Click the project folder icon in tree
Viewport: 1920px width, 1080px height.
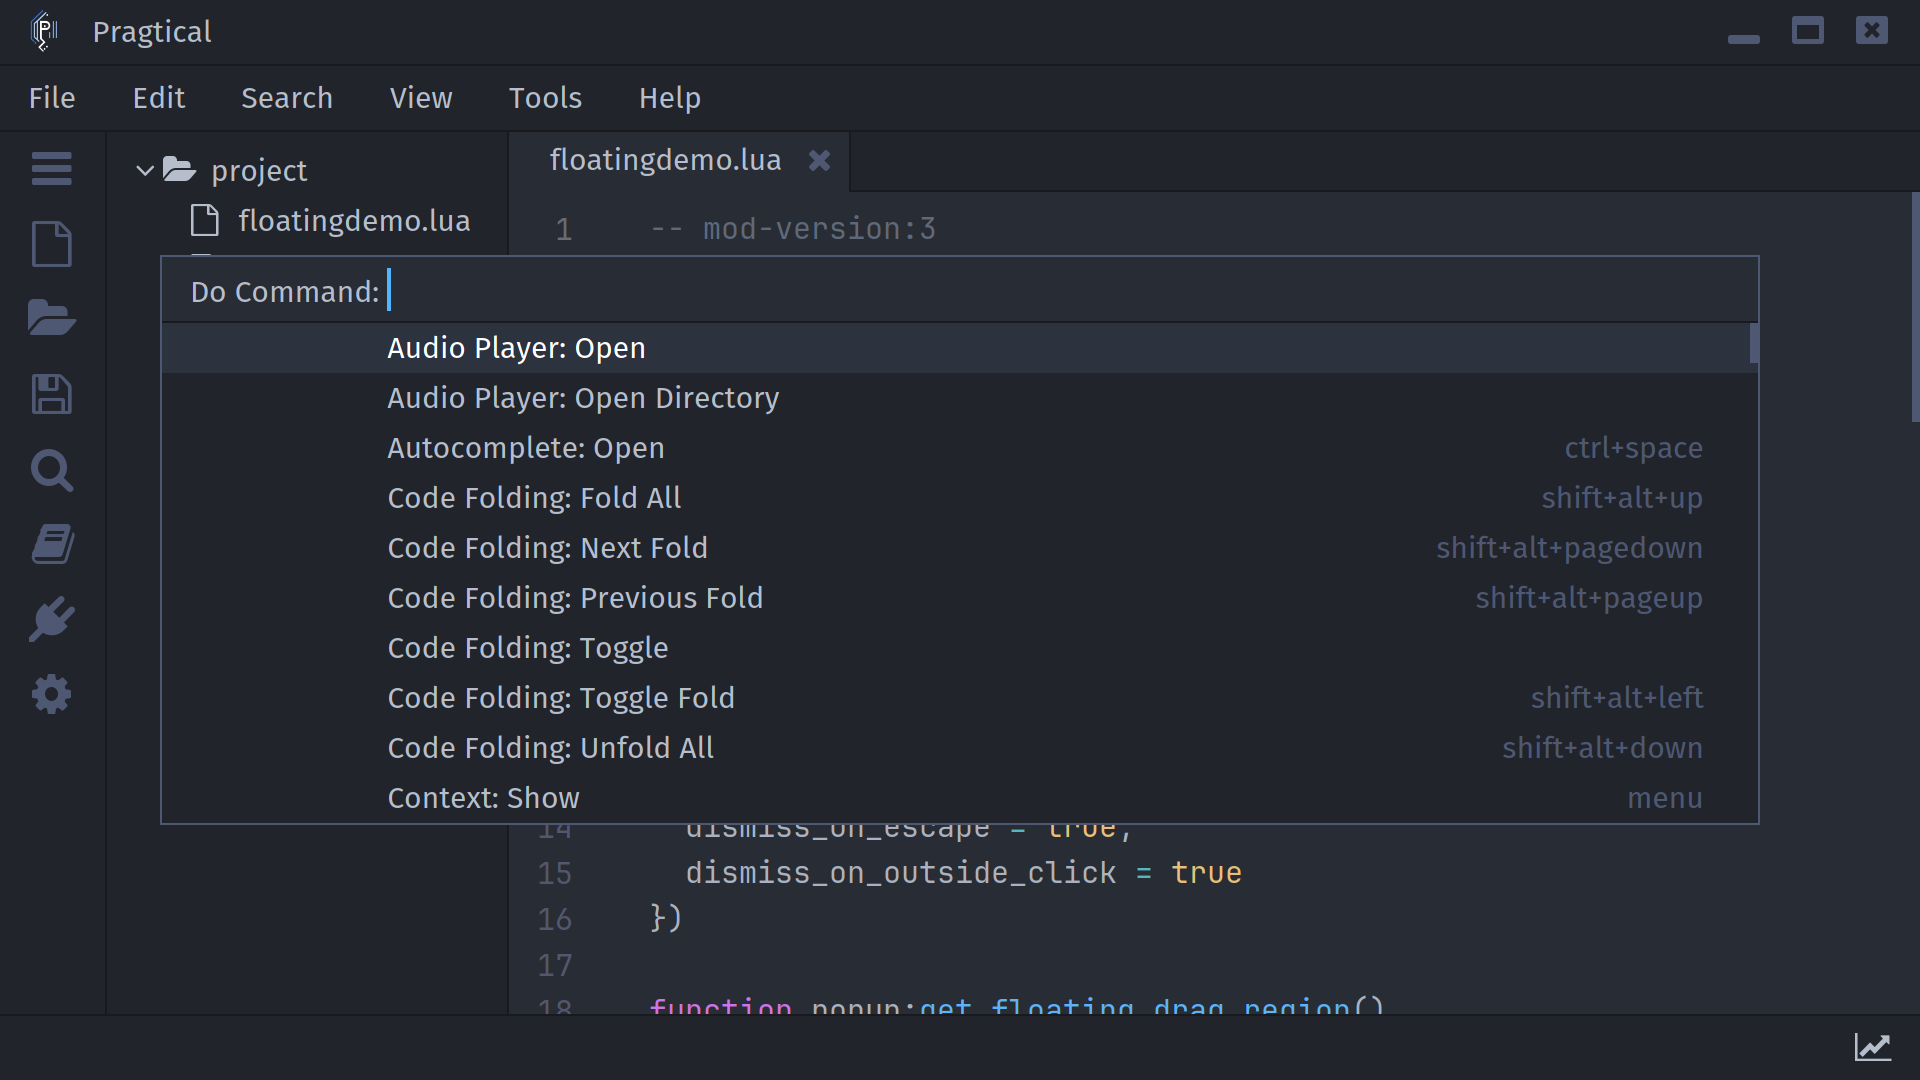[x=180, y=169]
